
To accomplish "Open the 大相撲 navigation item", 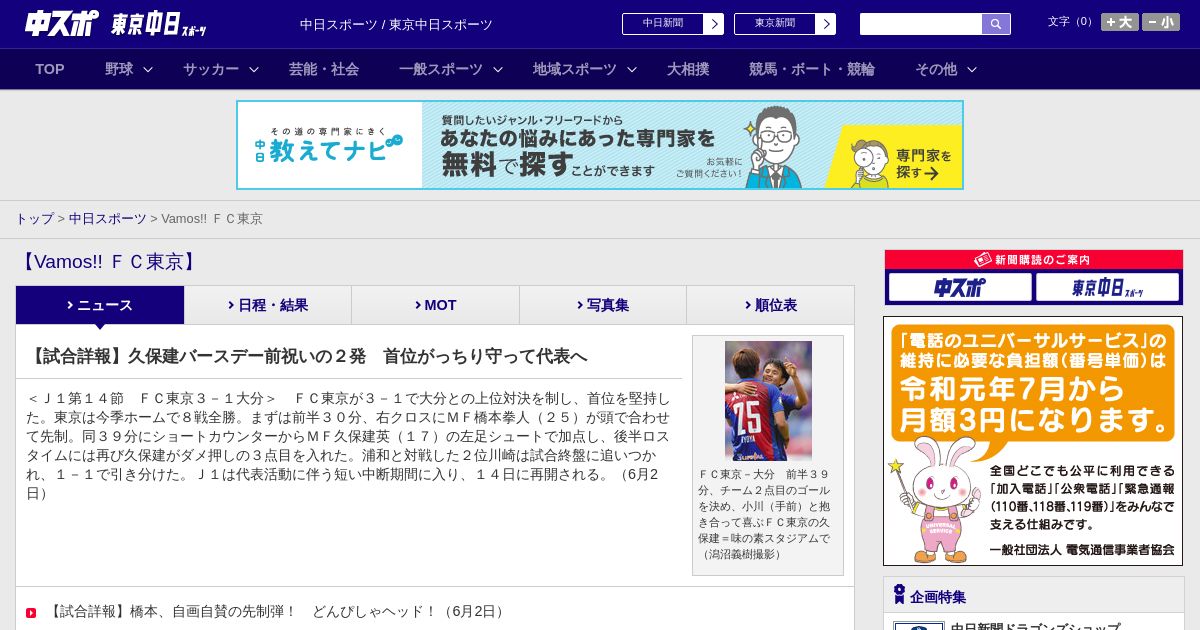I will pos(688,69).
